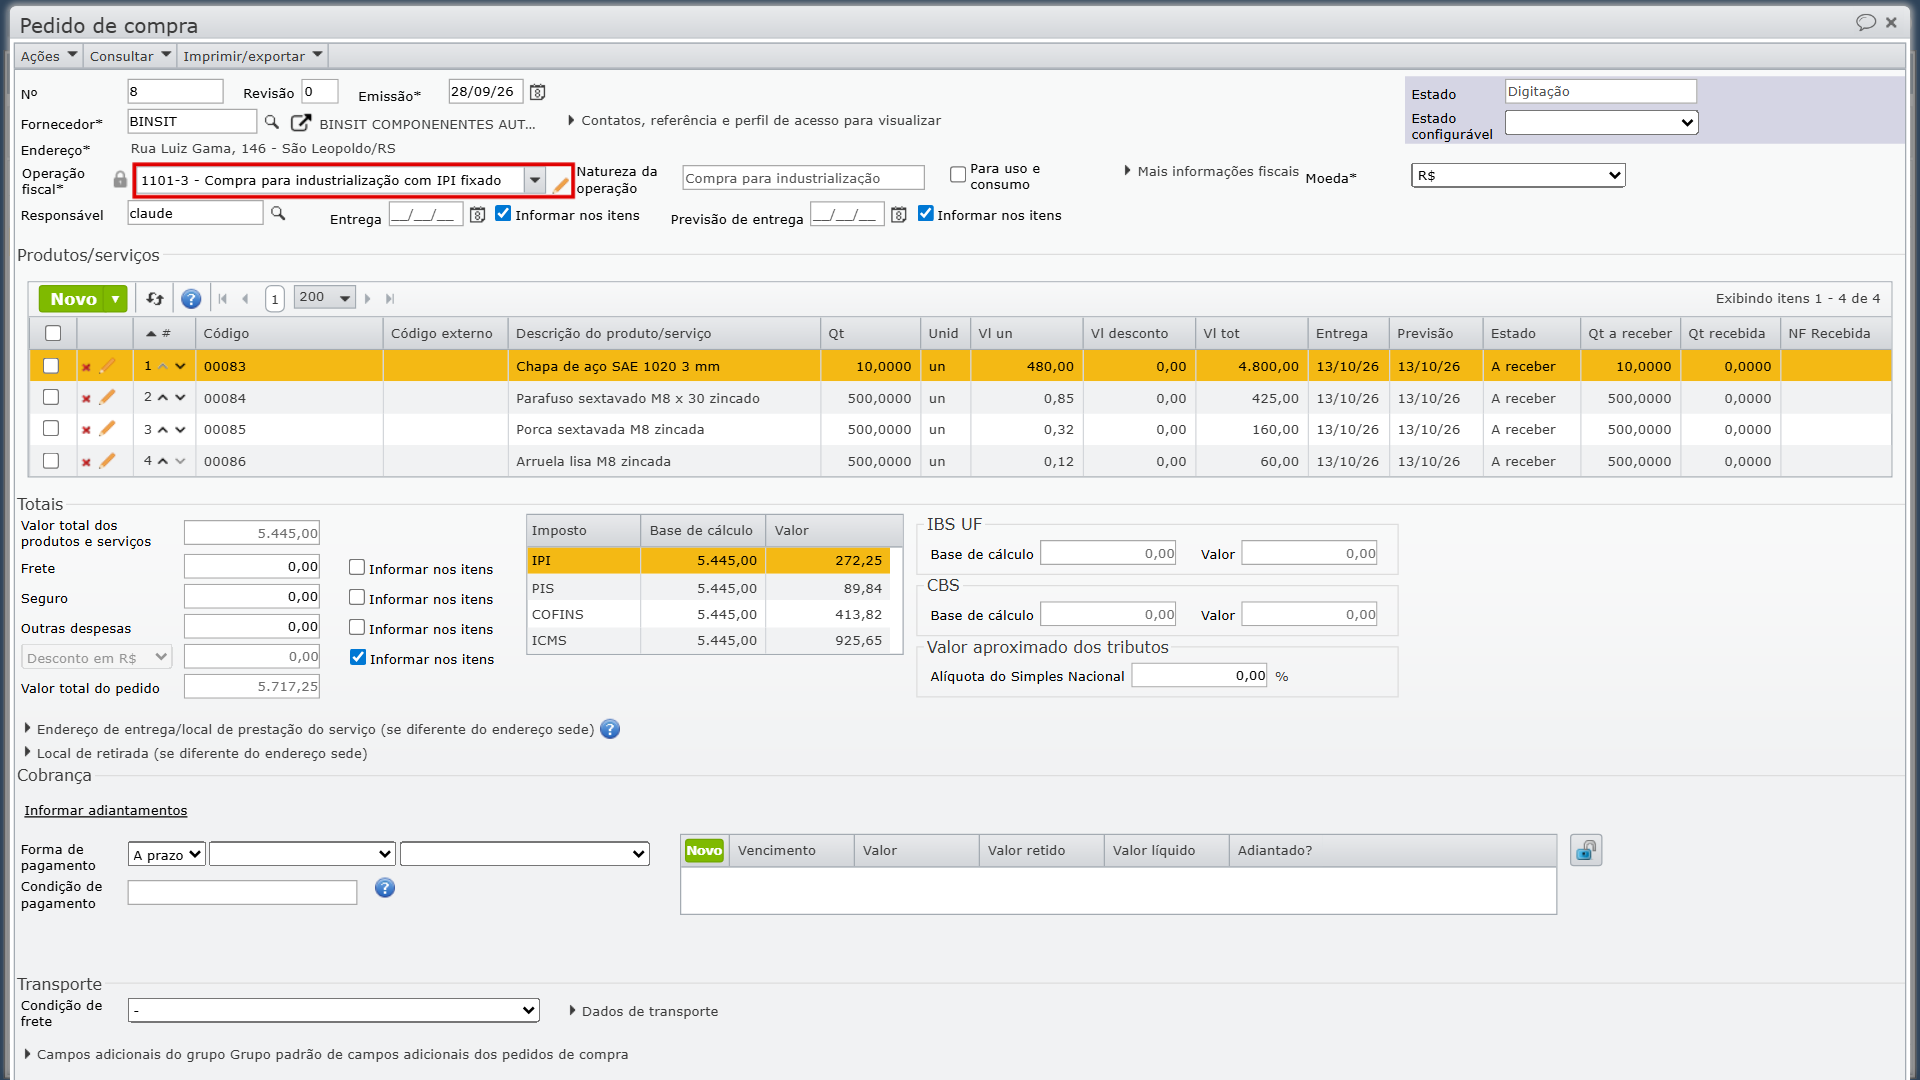Add new installment with Cobrança Novo button
This screenshot has width=1920, height=1080.
tap(704, 851)
